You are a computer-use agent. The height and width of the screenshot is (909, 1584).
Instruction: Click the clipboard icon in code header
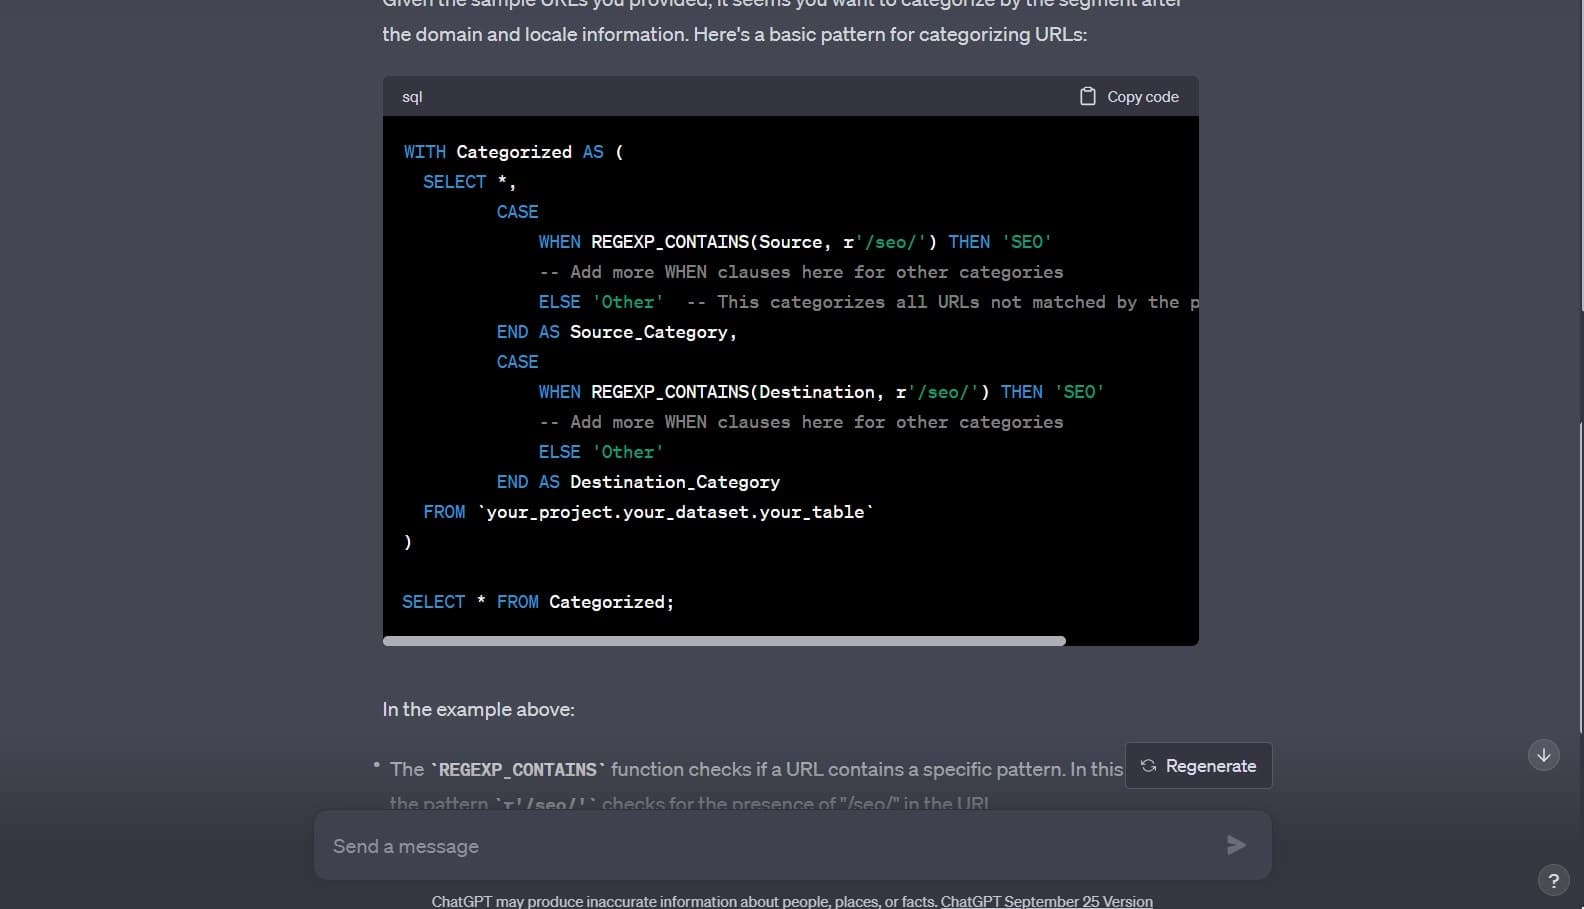point(1087,96)
